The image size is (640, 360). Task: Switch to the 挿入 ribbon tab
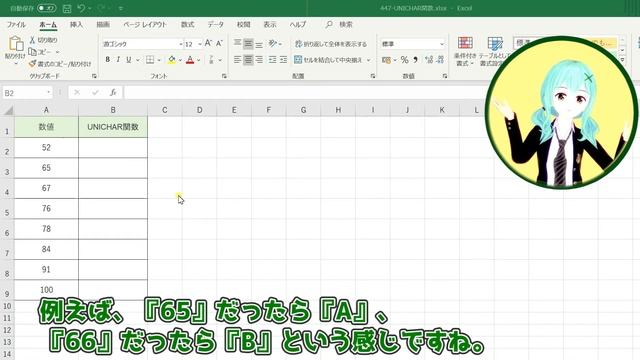(76, 24)
